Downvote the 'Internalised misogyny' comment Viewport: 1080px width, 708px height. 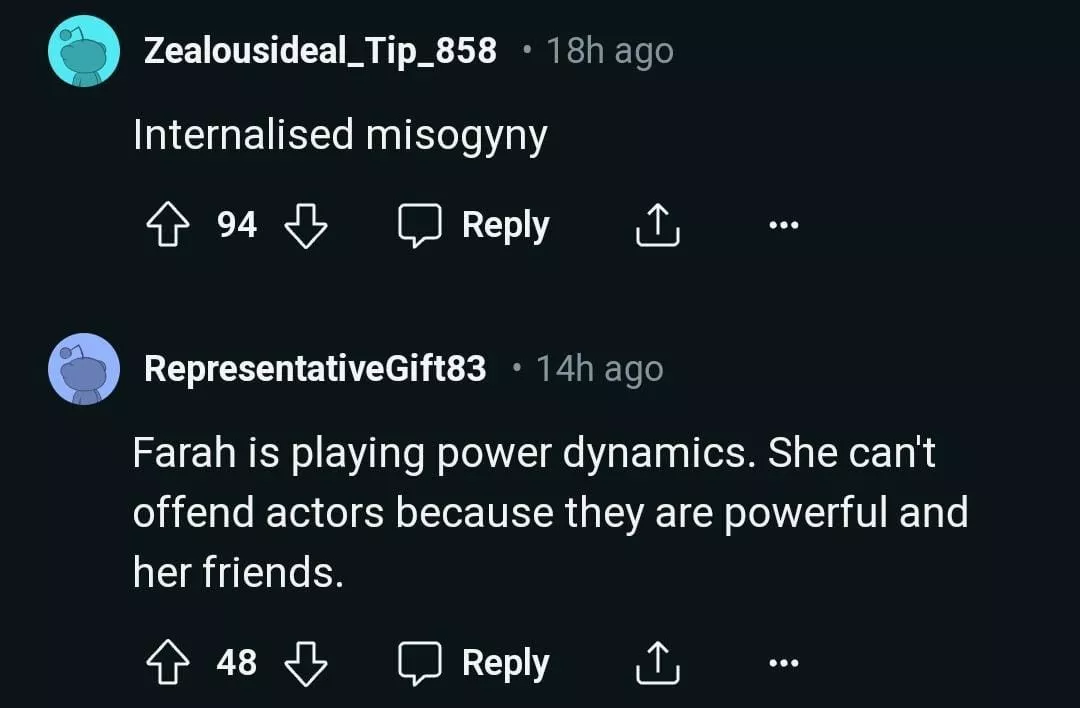(x=306, y=225)
